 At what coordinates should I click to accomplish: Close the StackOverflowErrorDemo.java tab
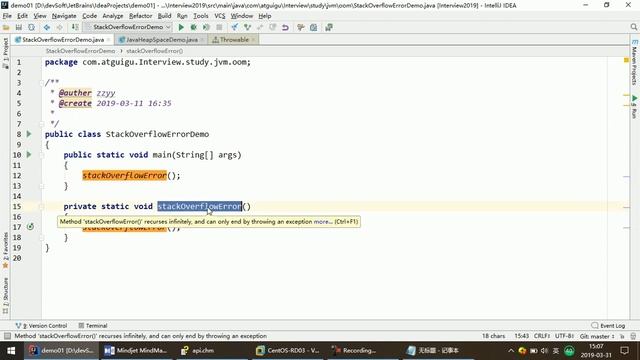(109, 40)
